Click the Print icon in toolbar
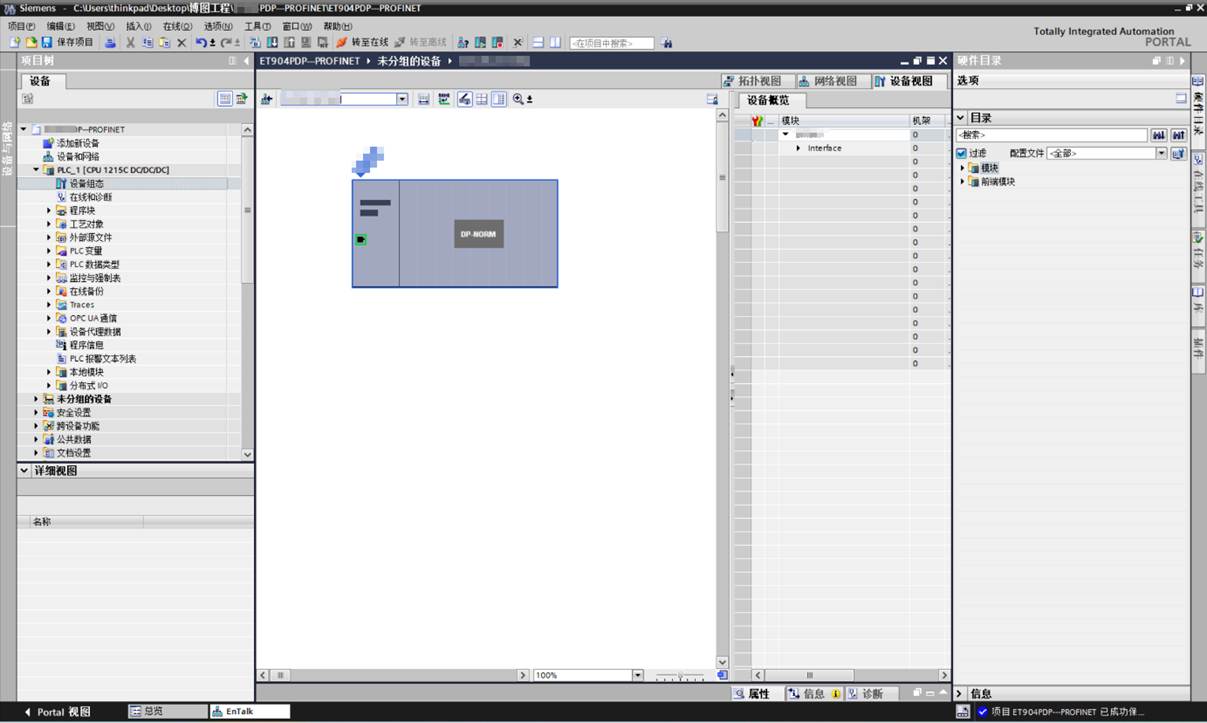Image resolution: width=1207 pixels, height=723 pixels. coord(110,43)
